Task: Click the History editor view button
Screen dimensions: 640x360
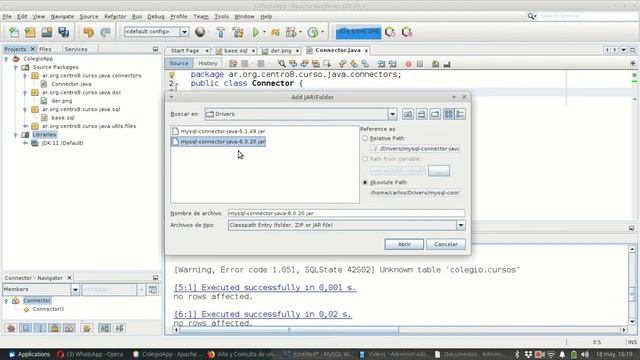Action: (208, 63)
